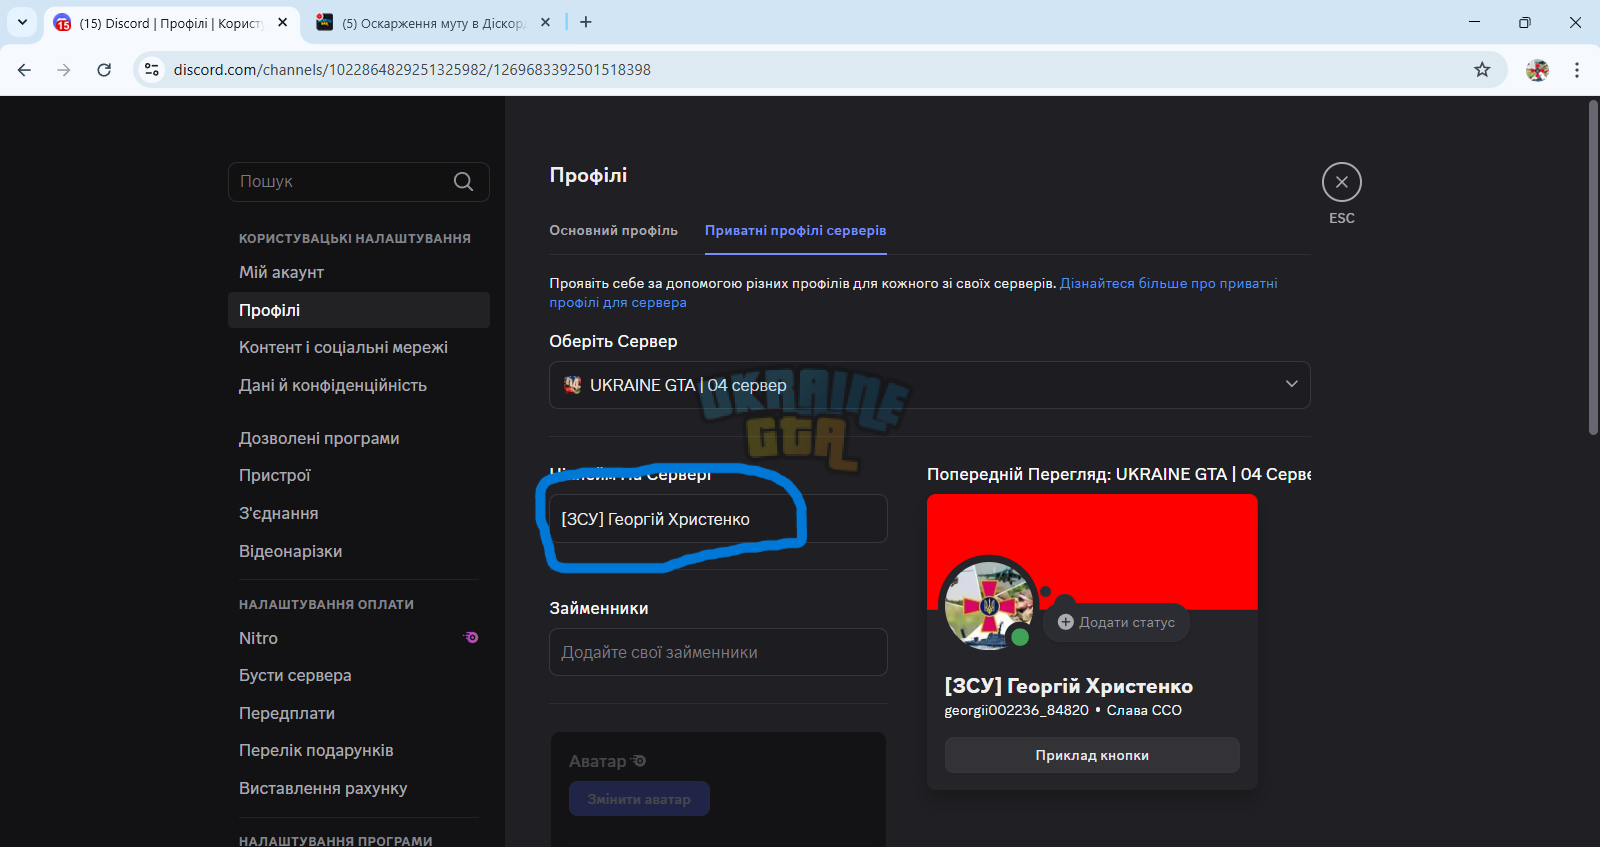The image size is (1600, 847).
Task: Open the tab search dropdown arrow
Action: (22, 22)
